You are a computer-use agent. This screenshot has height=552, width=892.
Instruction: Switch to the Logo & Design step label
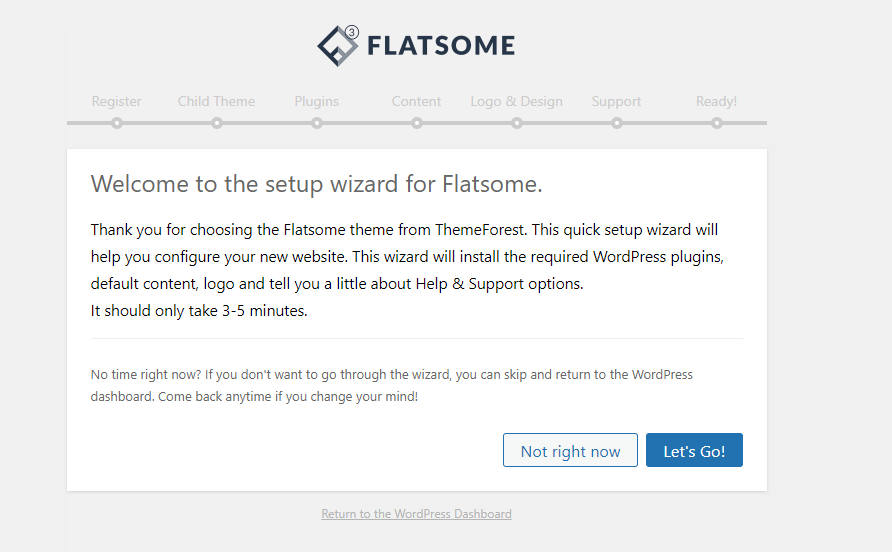coord(517,101)
